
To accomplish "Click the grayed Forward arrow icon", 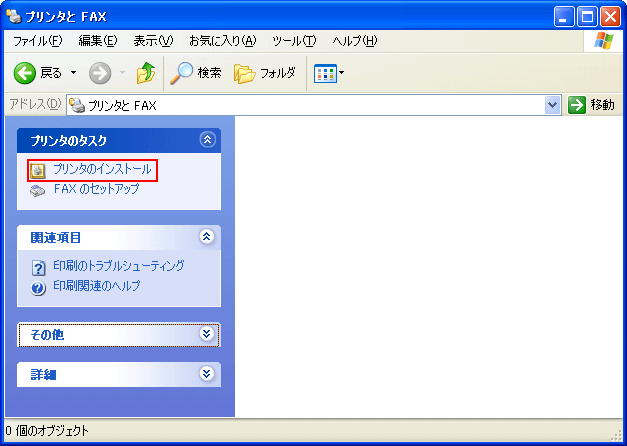I will 100,73.
